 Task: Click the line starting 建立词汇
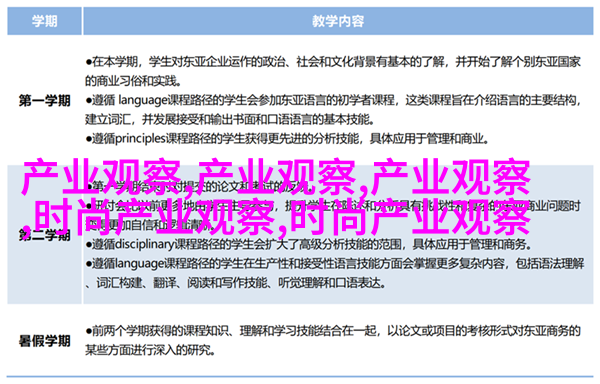230,120
